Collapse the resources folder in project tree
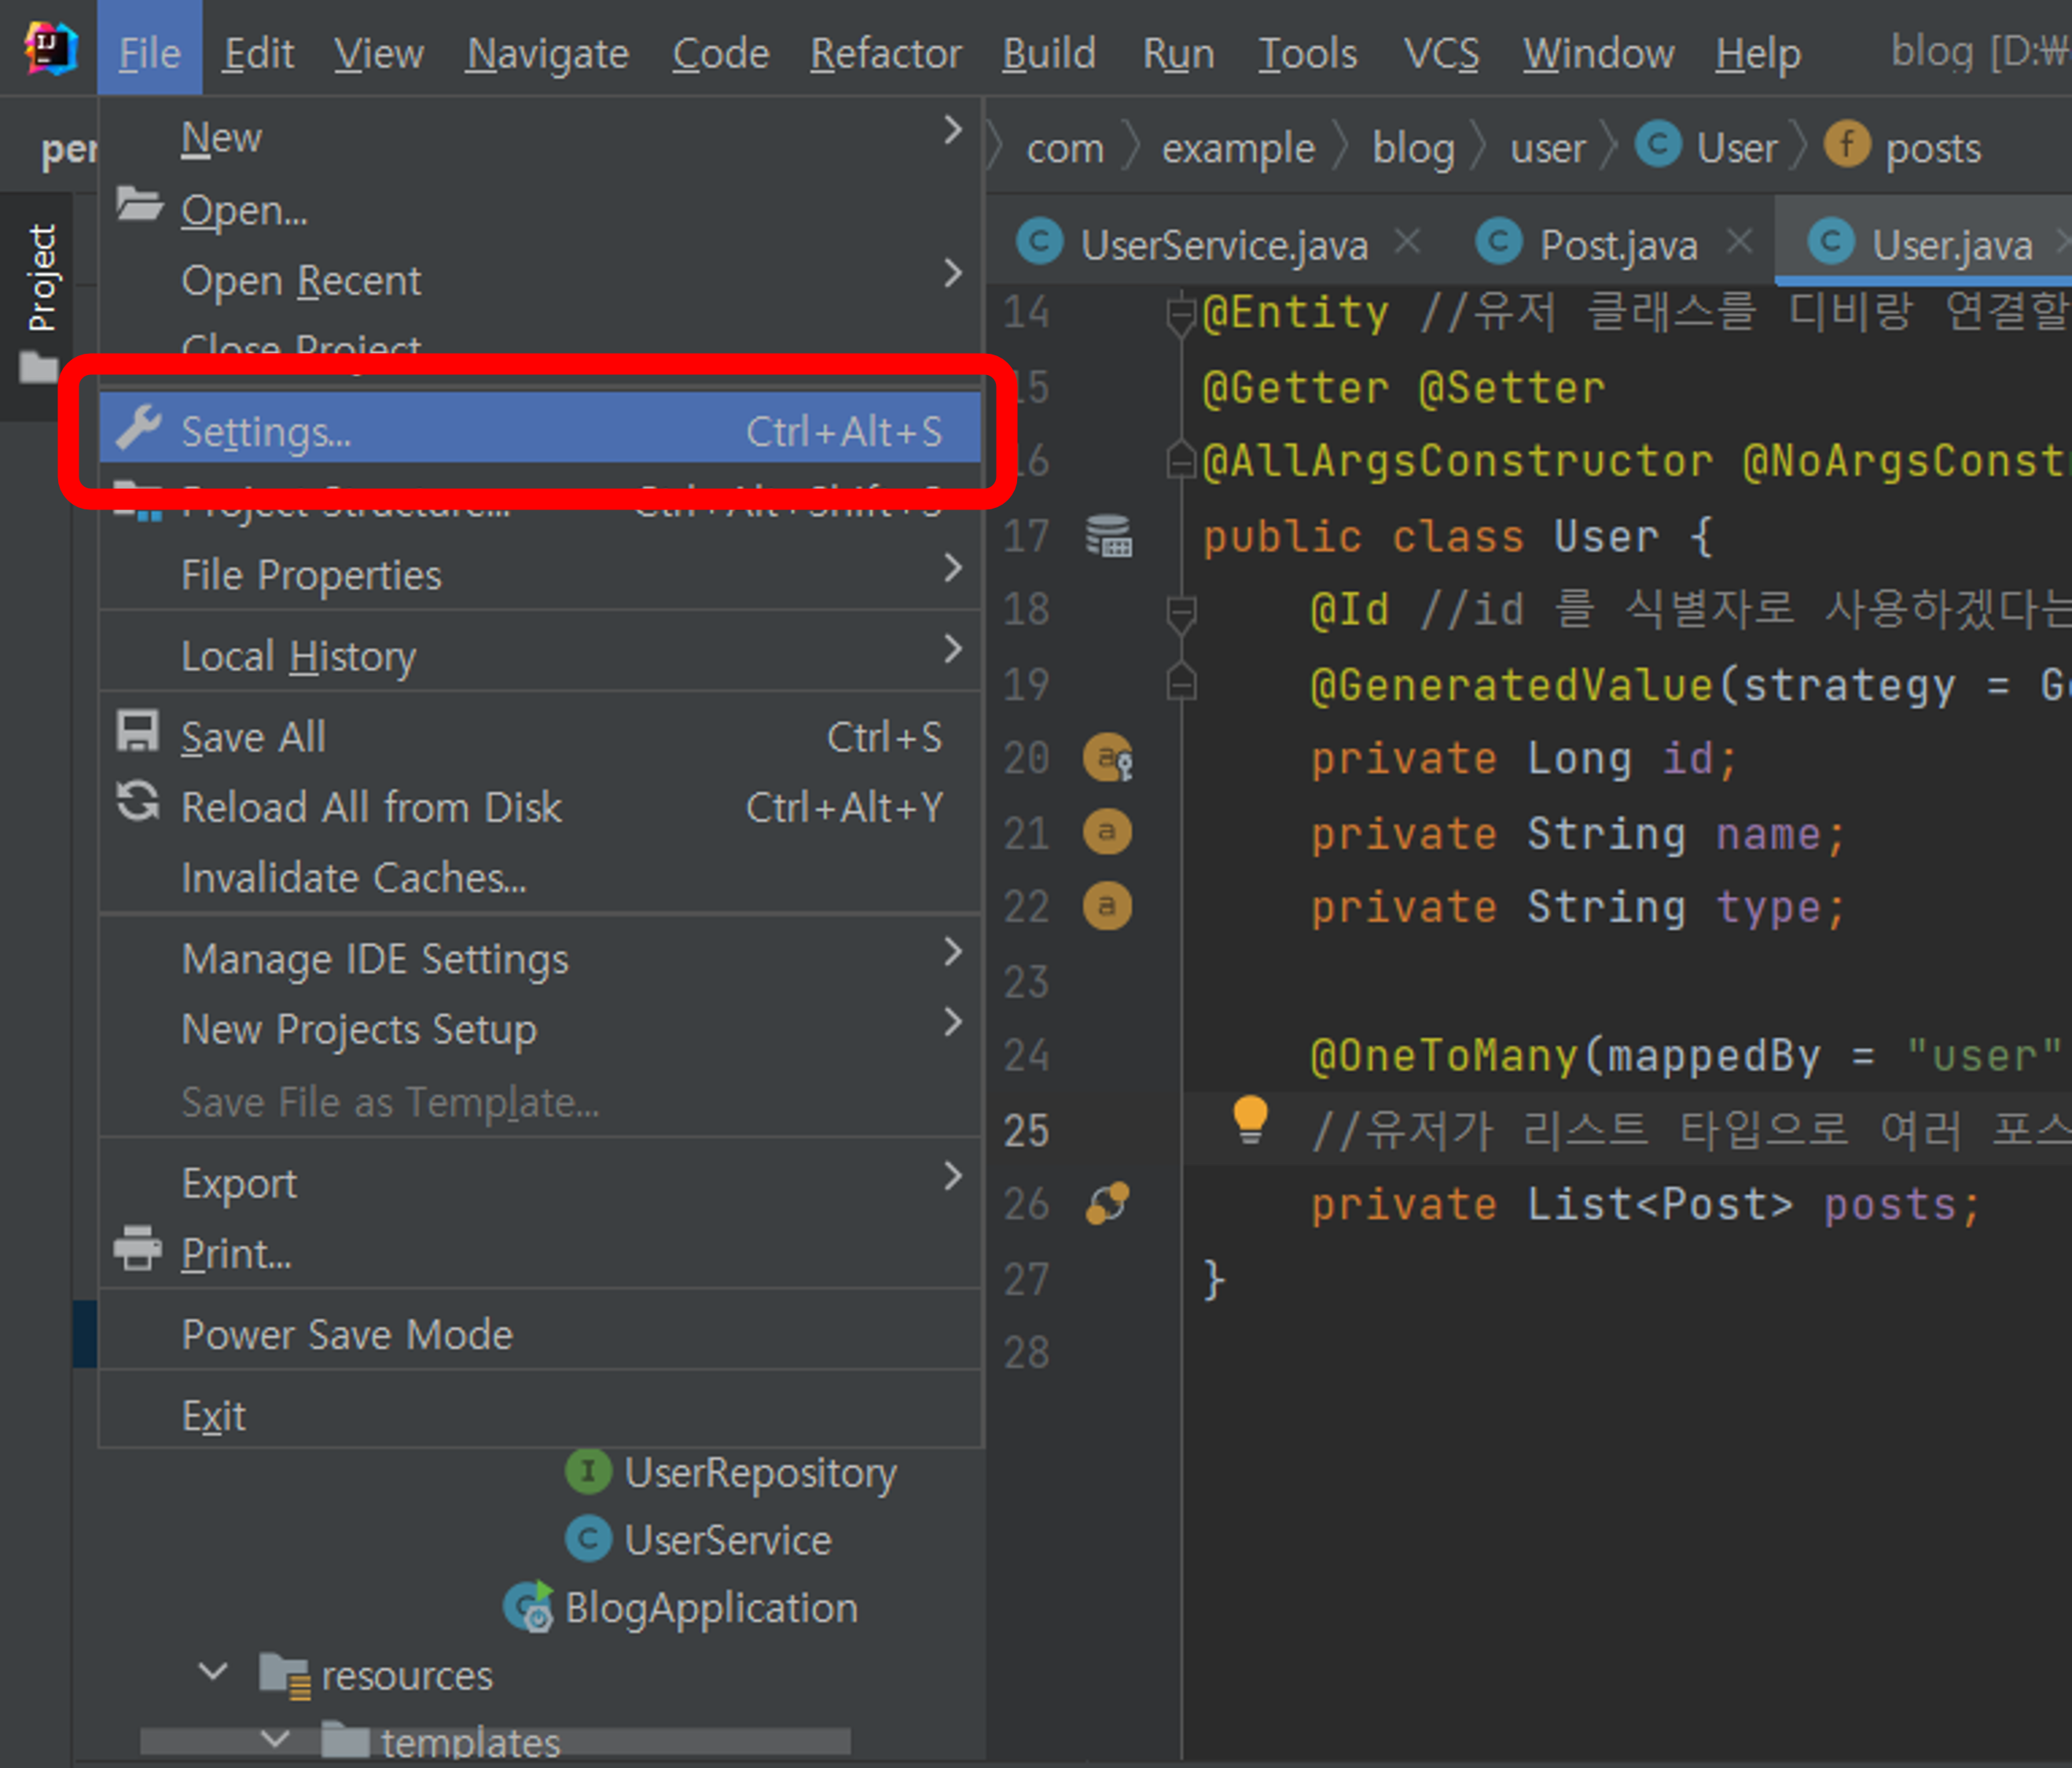2072x1768 pixels. pyautogui.click(x=213, y=1672)
